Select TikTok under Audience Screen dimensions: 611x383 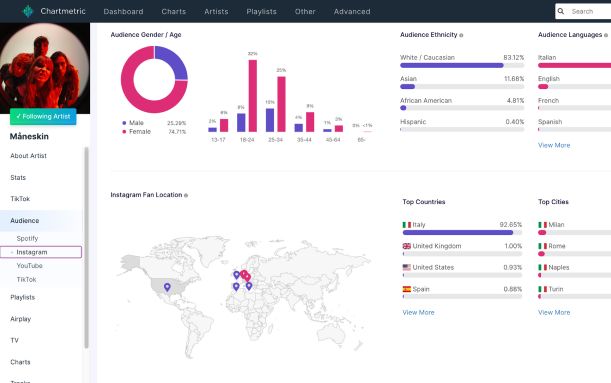26,279
